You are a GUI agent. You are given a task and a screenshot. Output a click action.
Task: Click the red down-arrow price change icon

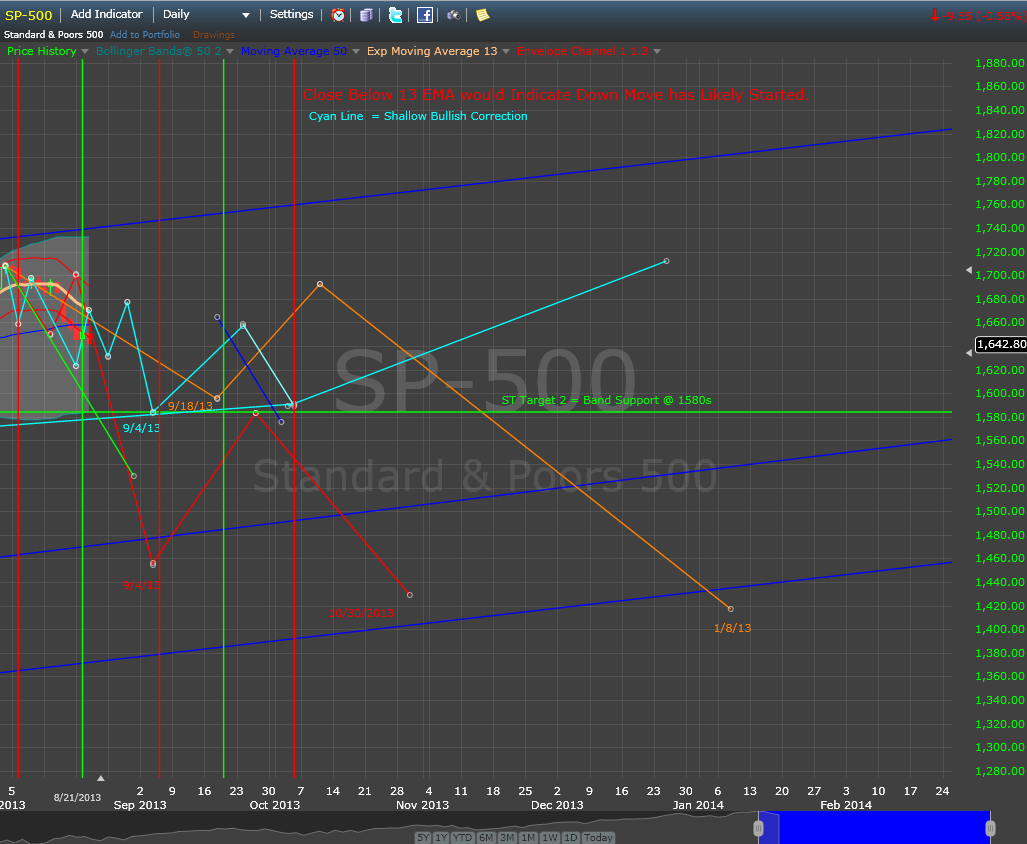(x=935, y=15)
